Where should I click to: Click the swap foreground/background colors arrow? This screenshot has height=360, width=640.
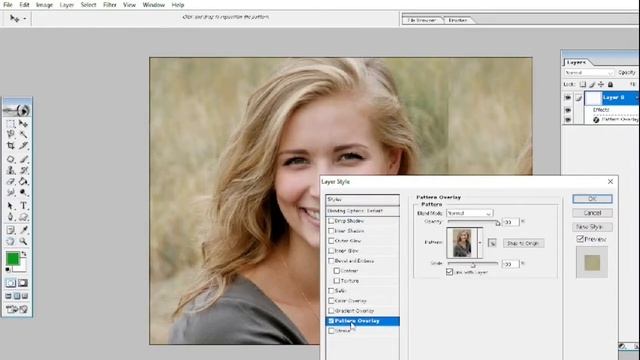(24, 254)
